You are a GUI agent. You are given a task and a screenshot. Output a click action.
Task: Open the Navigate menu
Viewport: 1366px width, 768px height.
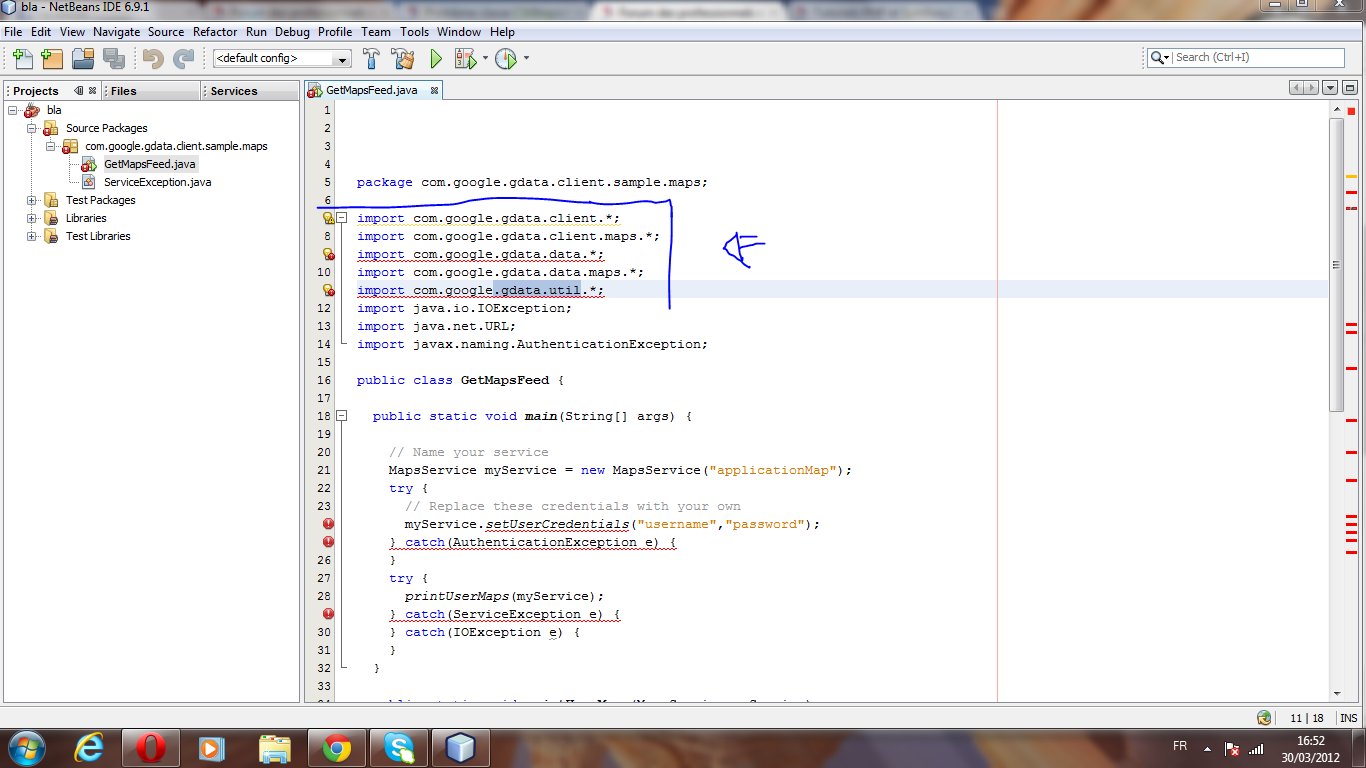117,32
